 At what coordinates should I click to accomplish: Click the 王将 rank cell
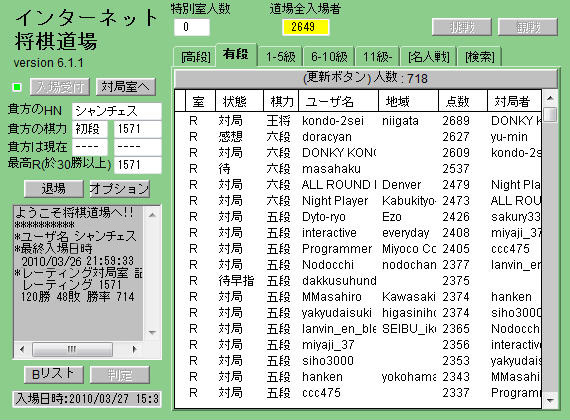point(278,121)
